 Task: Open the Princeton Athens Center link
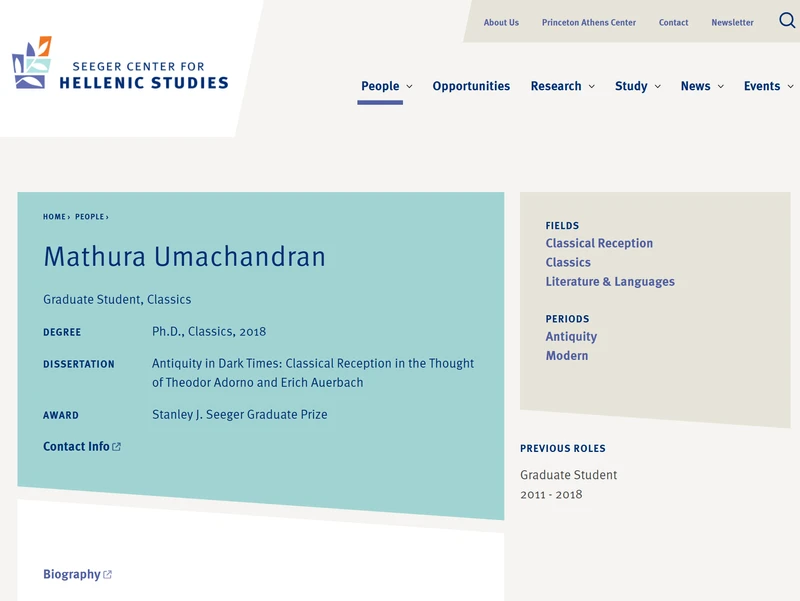pos(589,22)
